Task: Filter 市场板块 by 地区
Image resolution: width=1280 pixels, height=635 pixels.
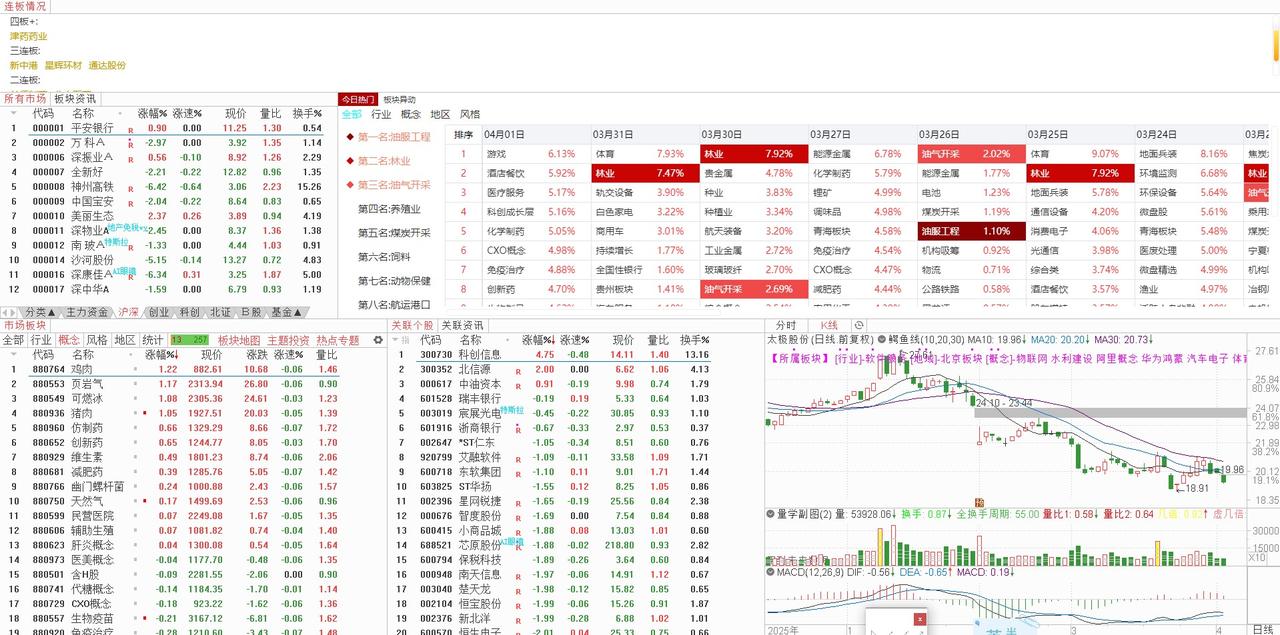Action: point(125,340)
